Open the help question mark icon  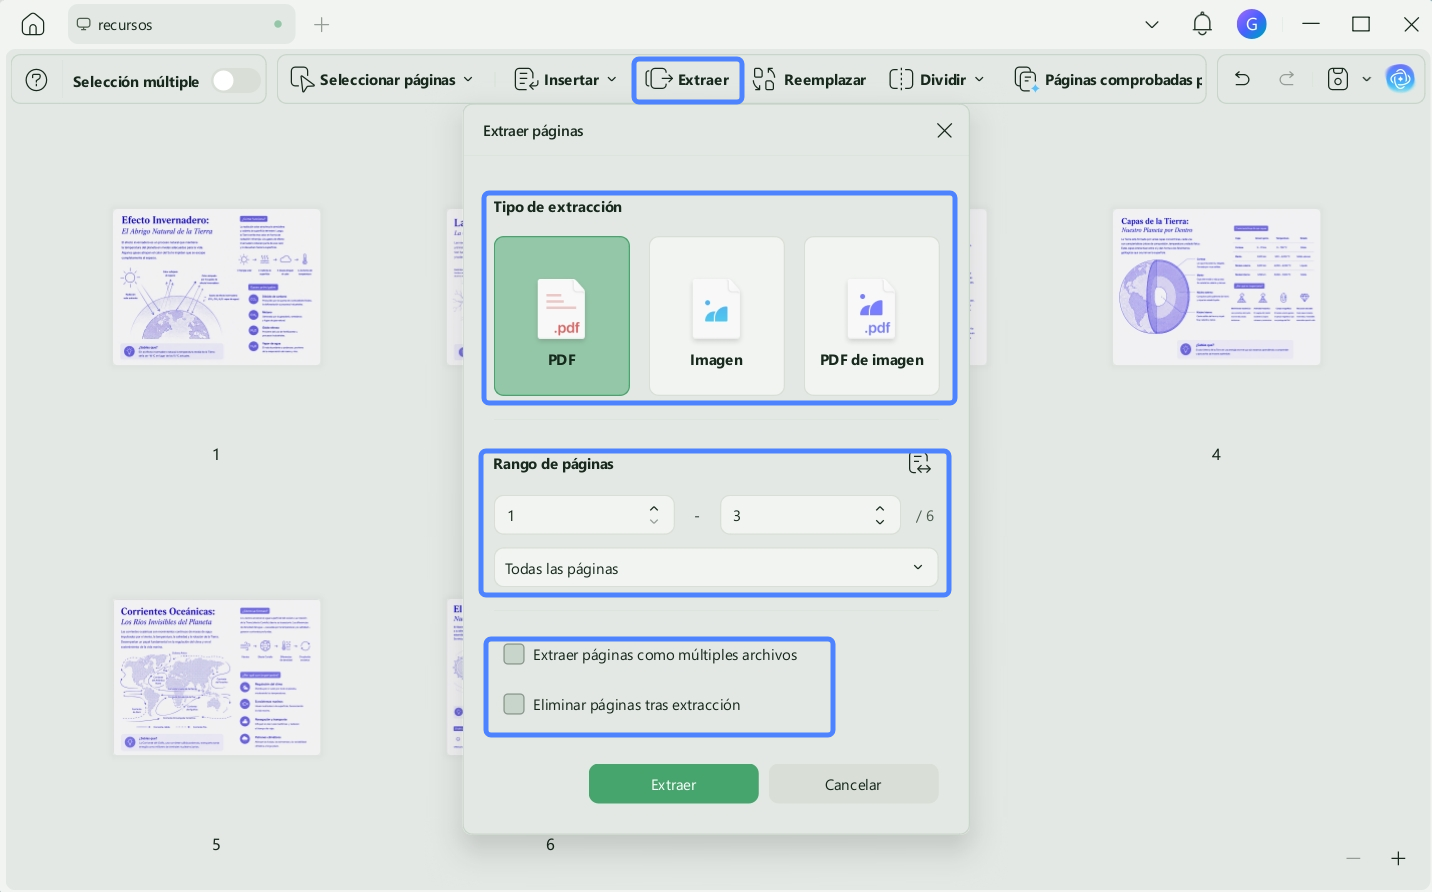point(36,80)
